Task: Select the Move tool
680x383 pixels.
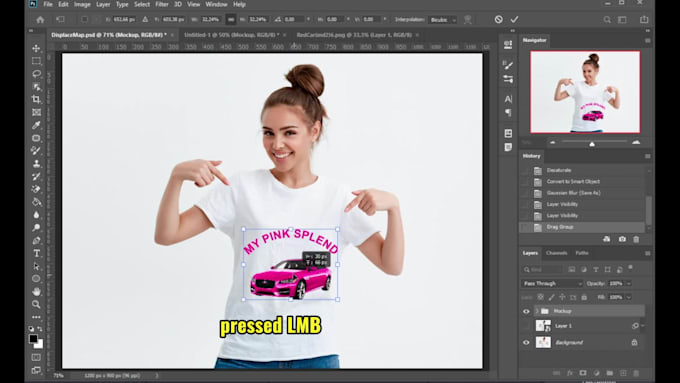Action: click(36, 48)
